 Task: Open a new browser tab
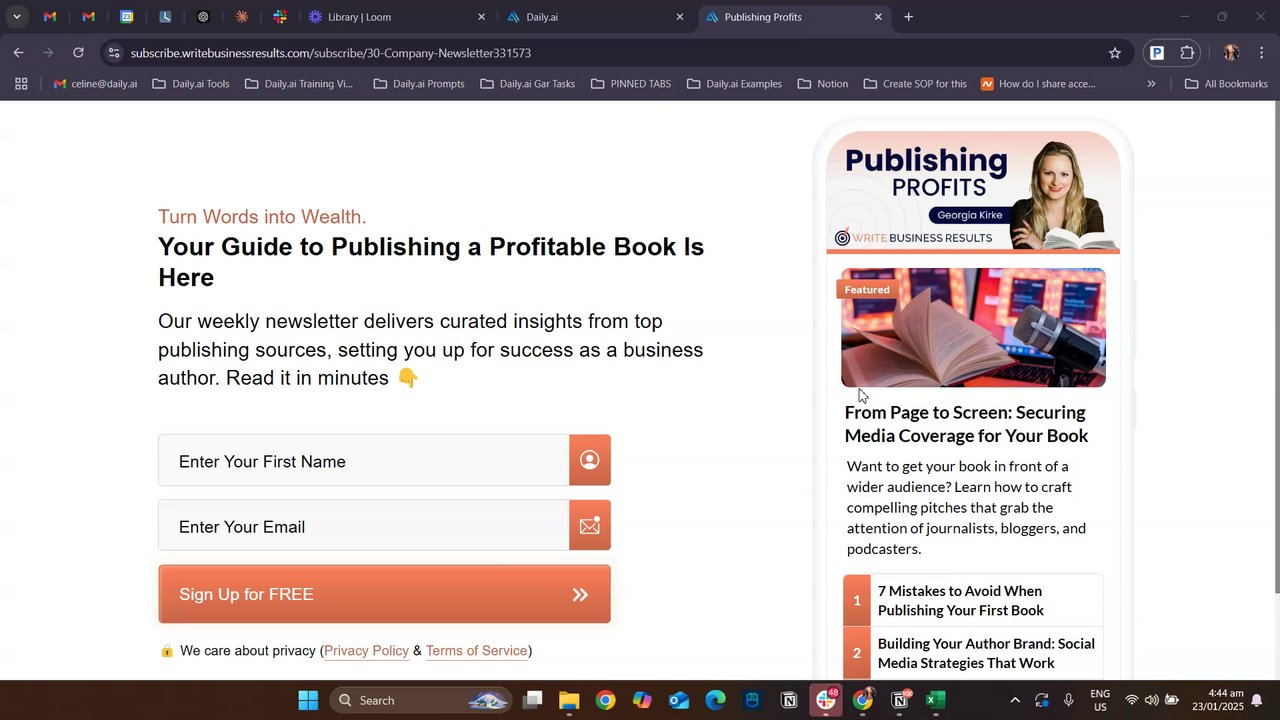point(908,17)
